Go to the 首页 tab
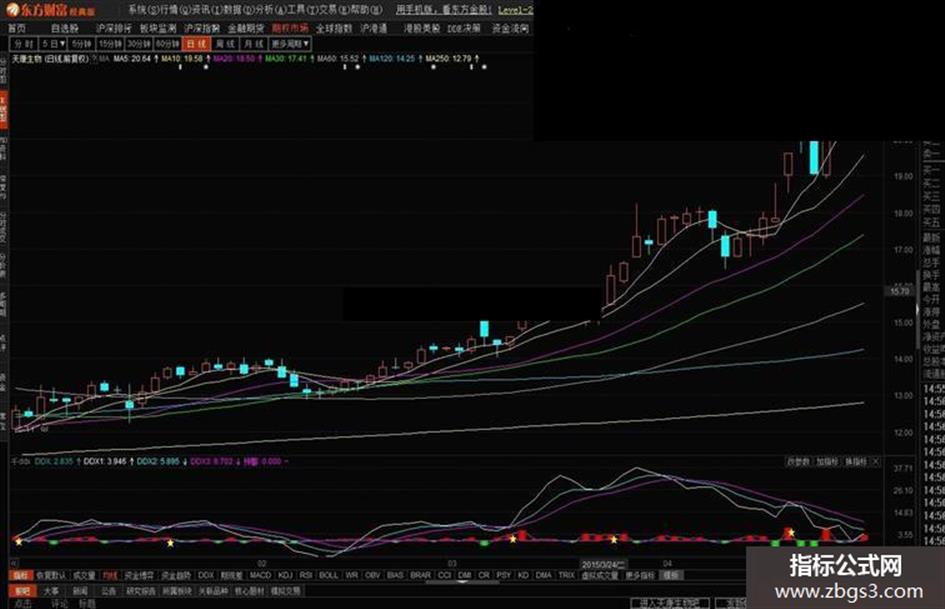 point(17,28)
